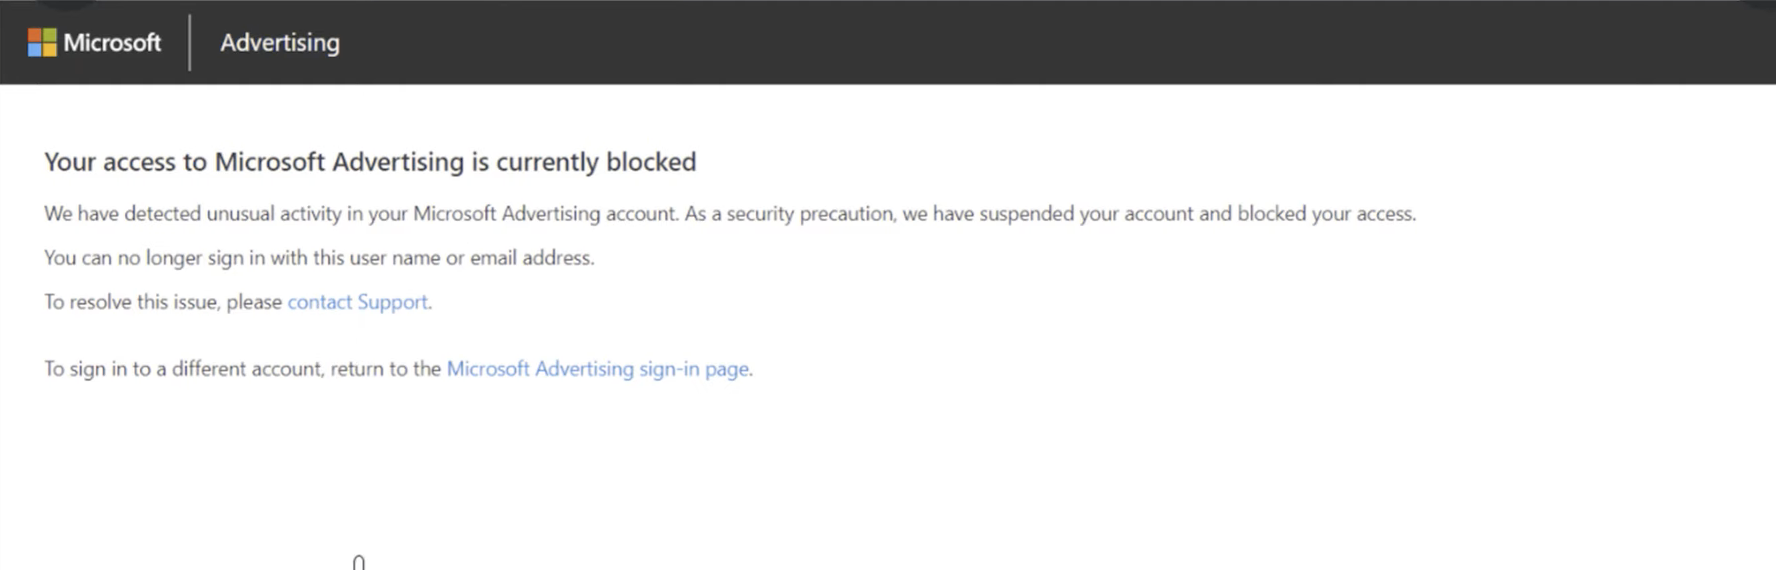
Task: Click the words "Microsoft Advertising" in the heading
Action: [340, 162]
